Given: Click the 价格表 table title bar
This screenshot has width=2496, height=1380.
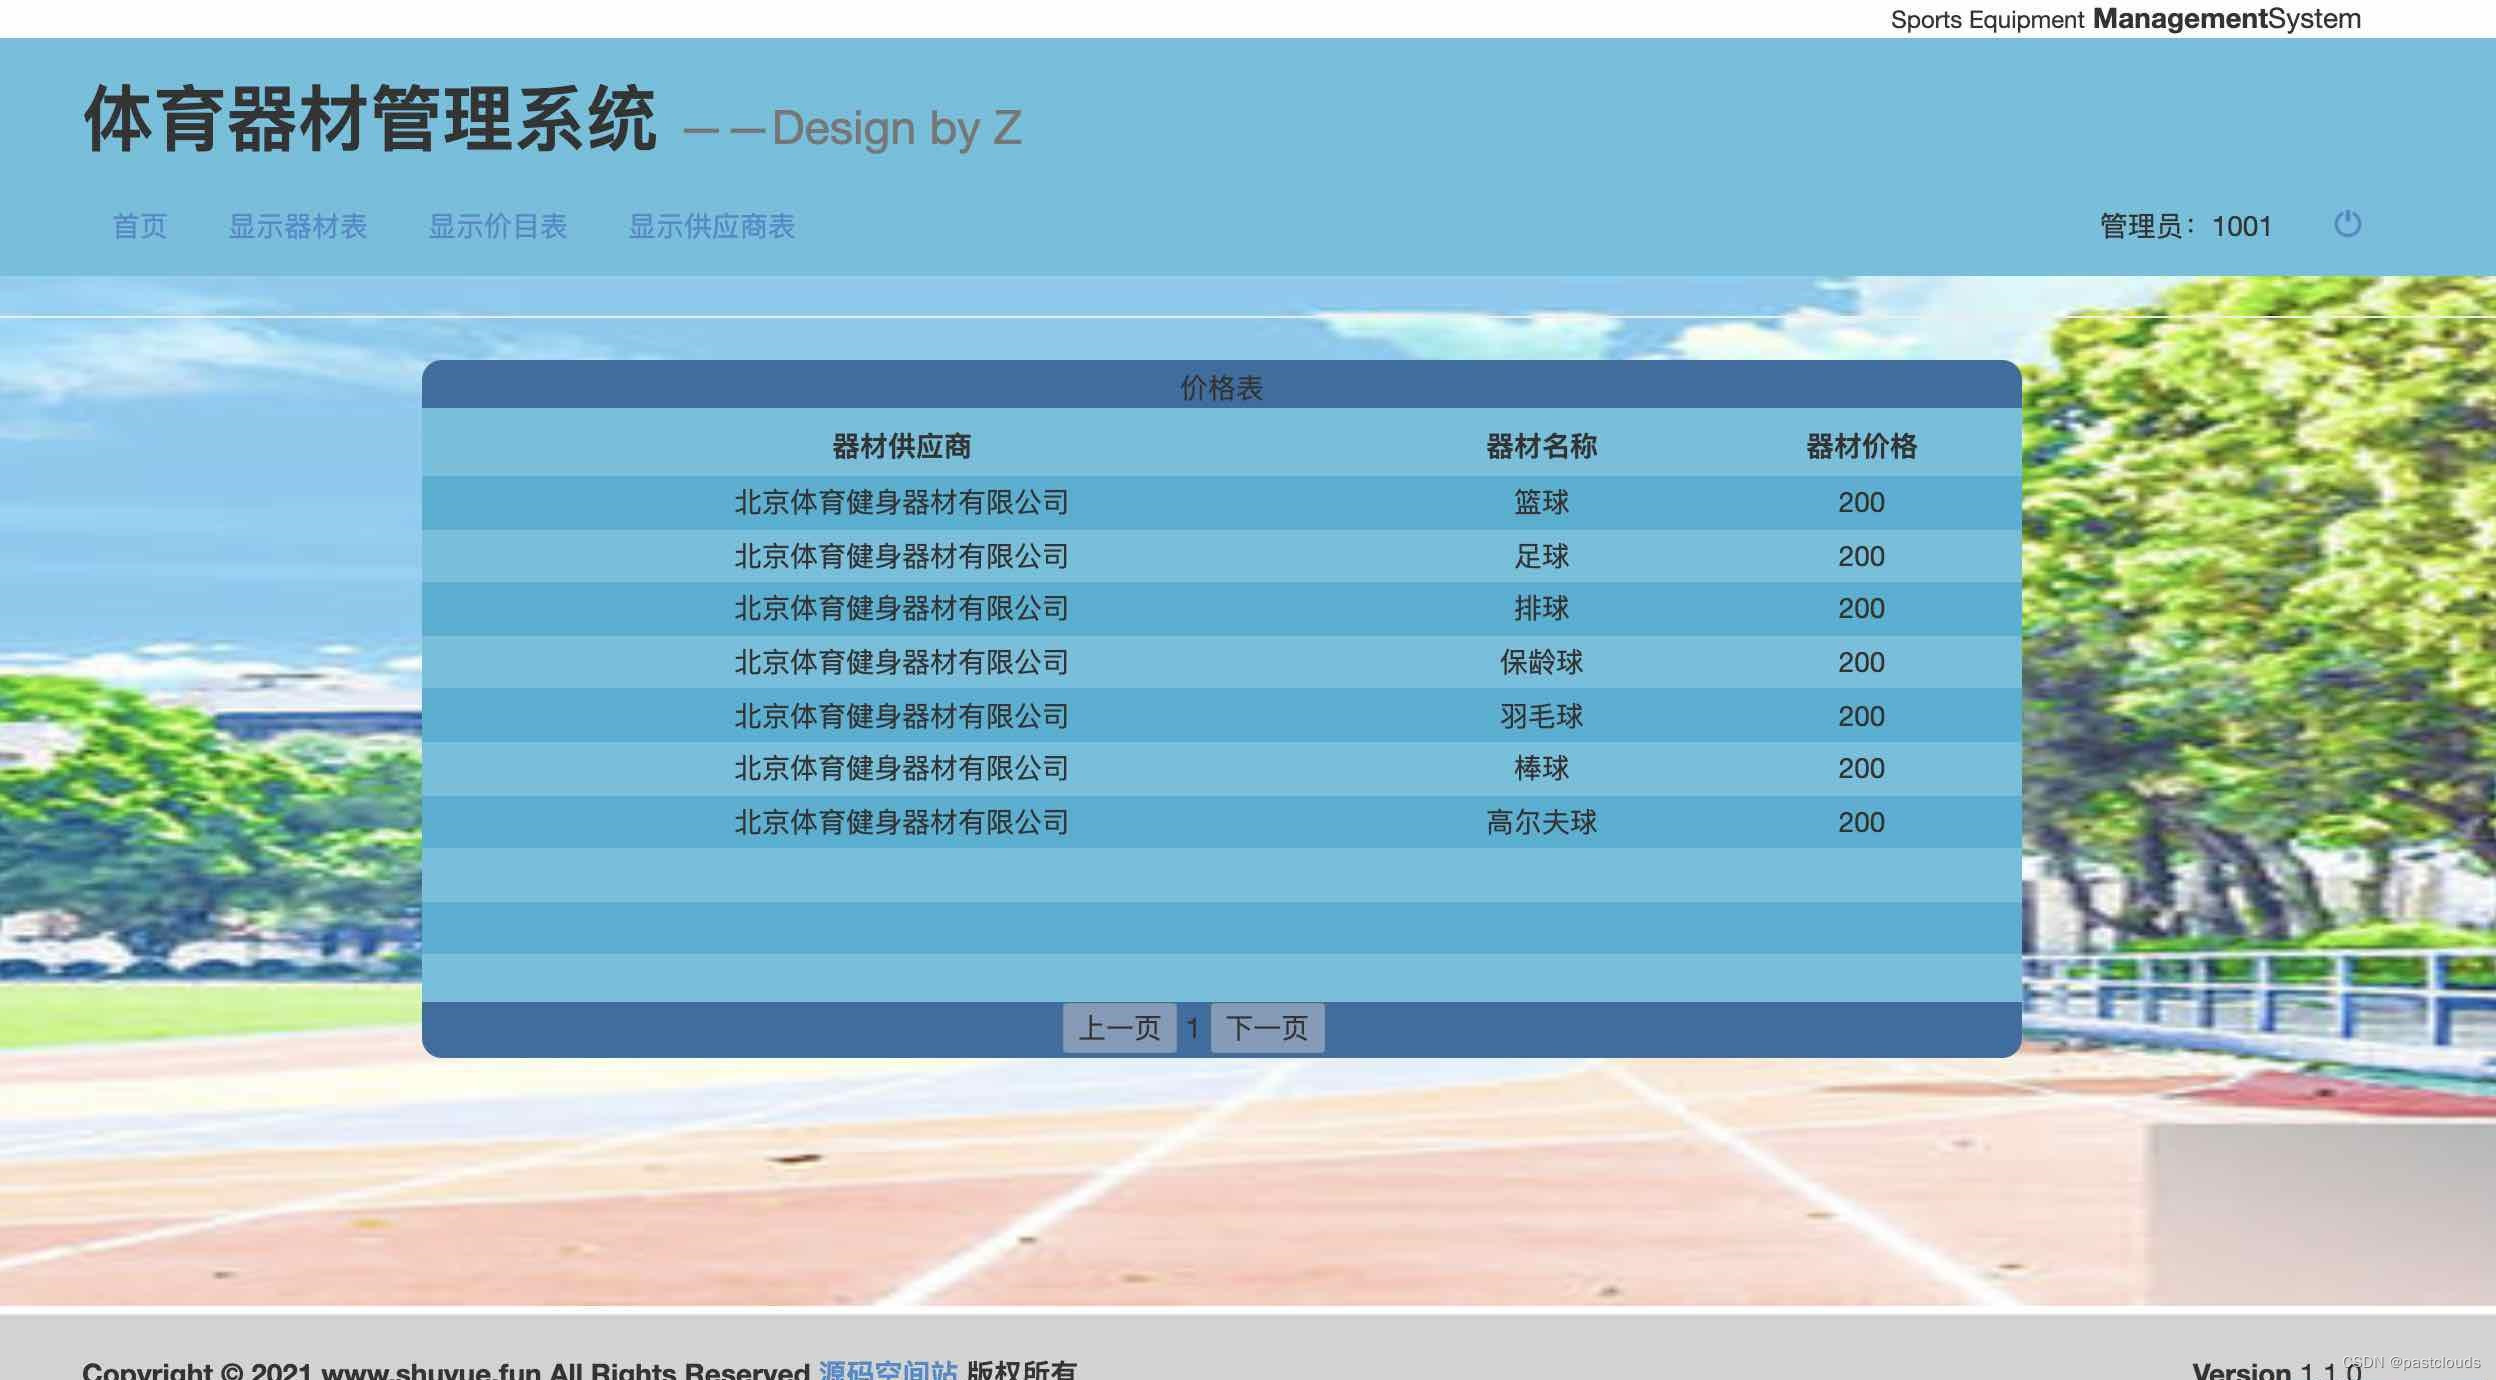Looking at the screenshot, I should (1221, 387).
